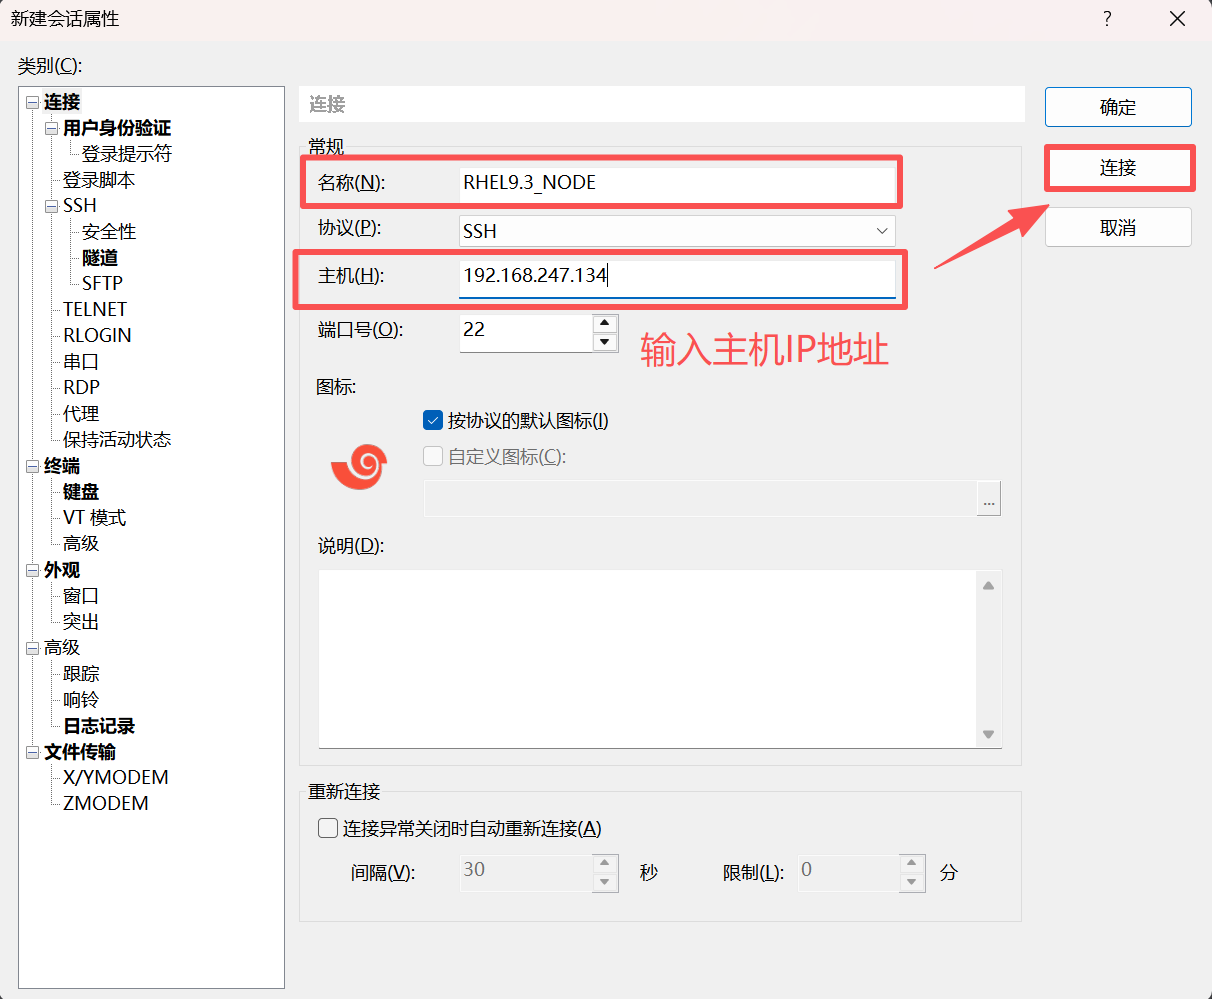Increase port number with up arrow

pyautogui.click(x=605, y=323)
